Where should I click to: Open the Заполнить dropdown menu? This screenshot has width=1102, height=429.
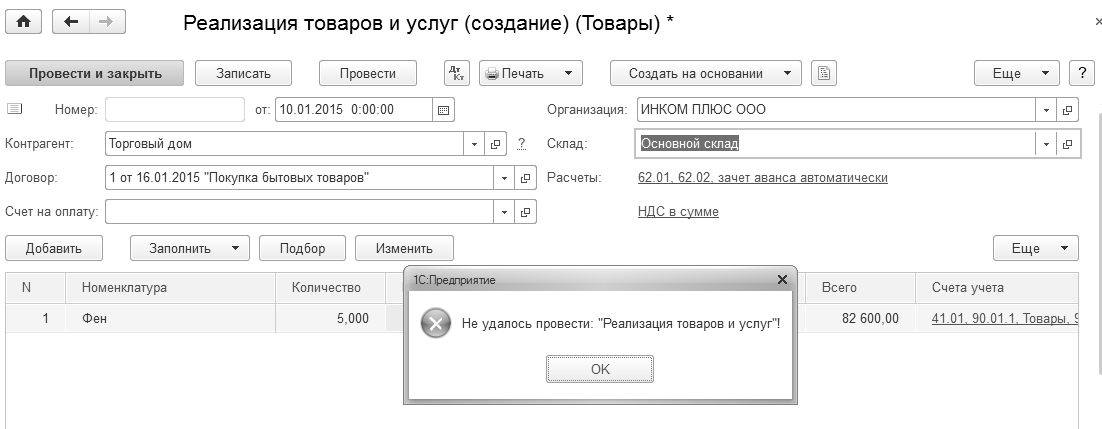(189, 248)
